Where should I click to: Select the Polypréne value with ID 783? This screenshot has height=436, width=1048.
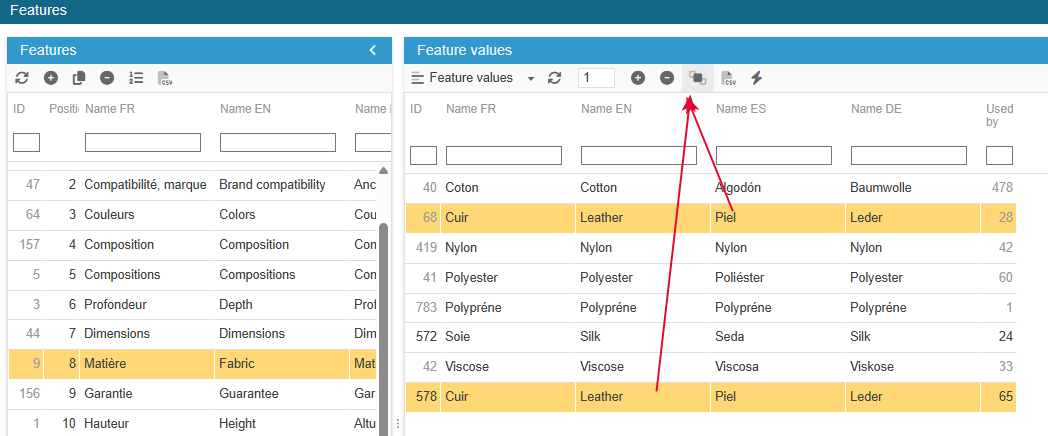(x=710, y=308)
